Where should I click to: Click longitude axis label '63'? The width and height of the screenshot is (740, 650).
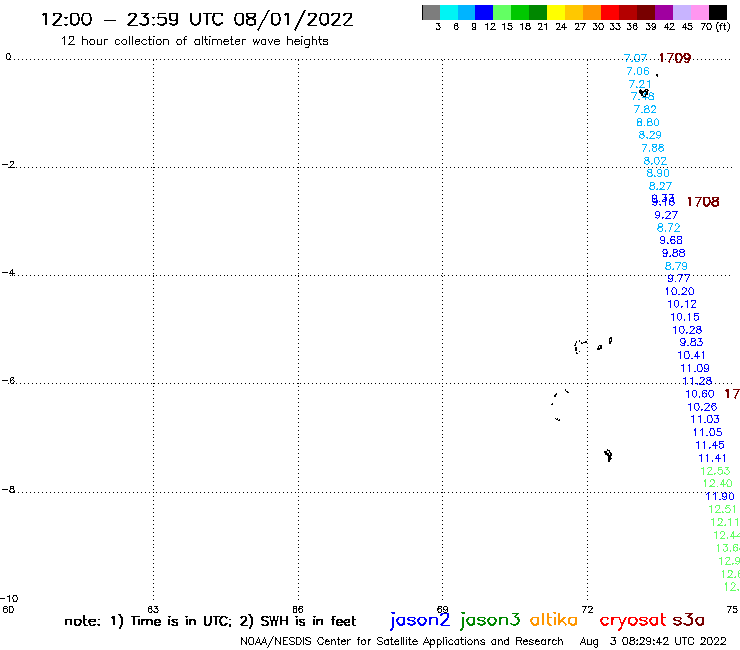153,609
